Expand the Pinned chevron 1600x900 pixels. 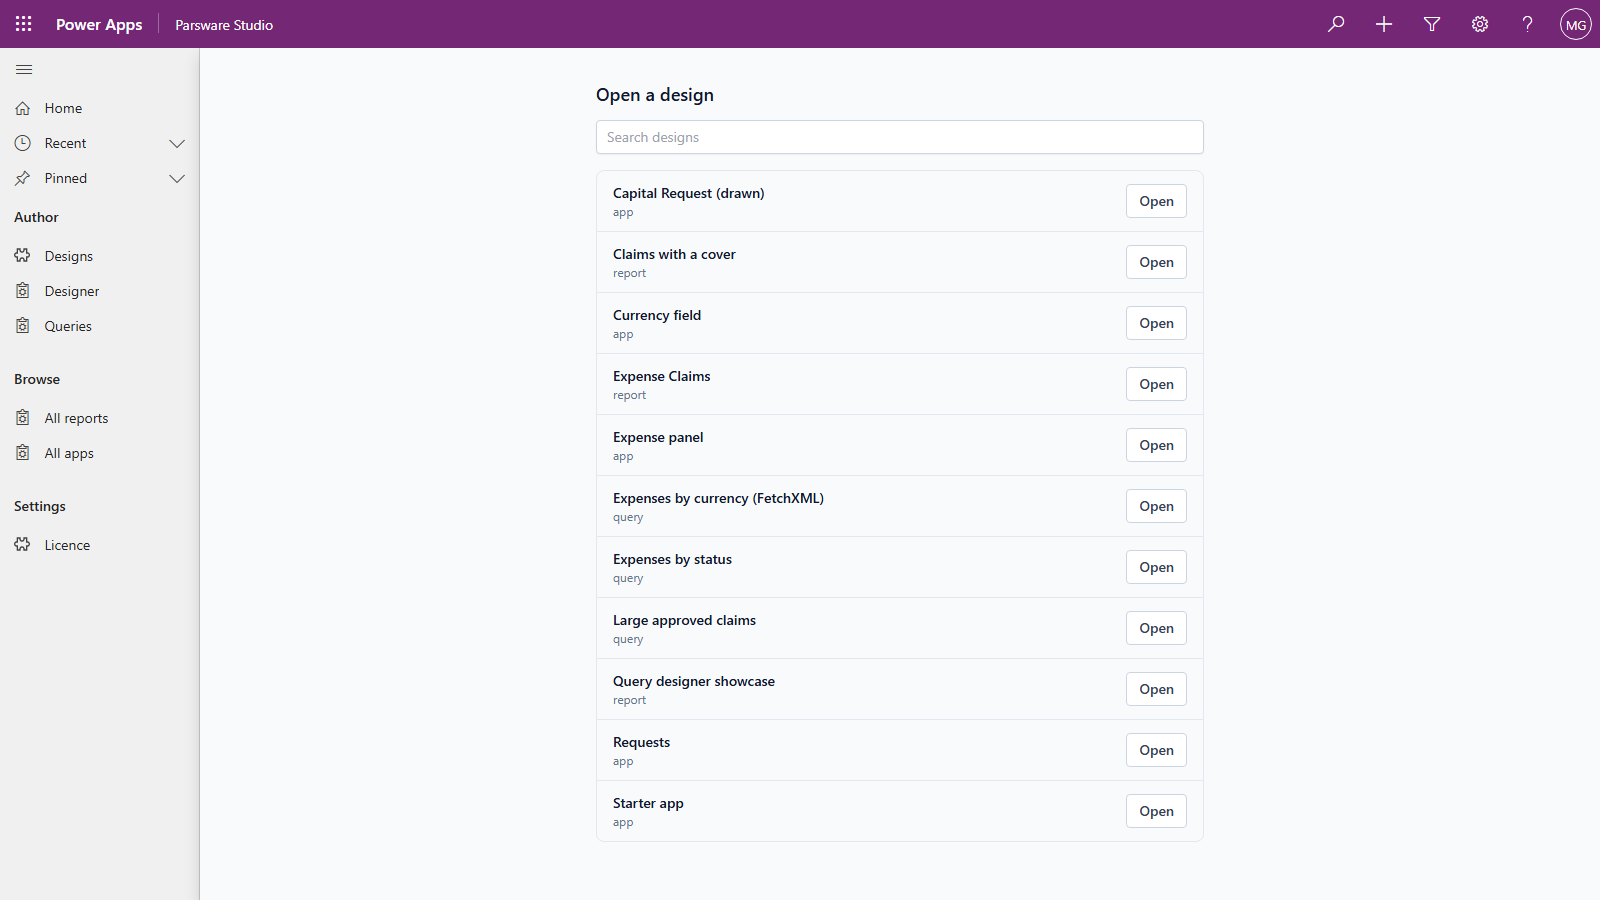[x=177, y=178]
